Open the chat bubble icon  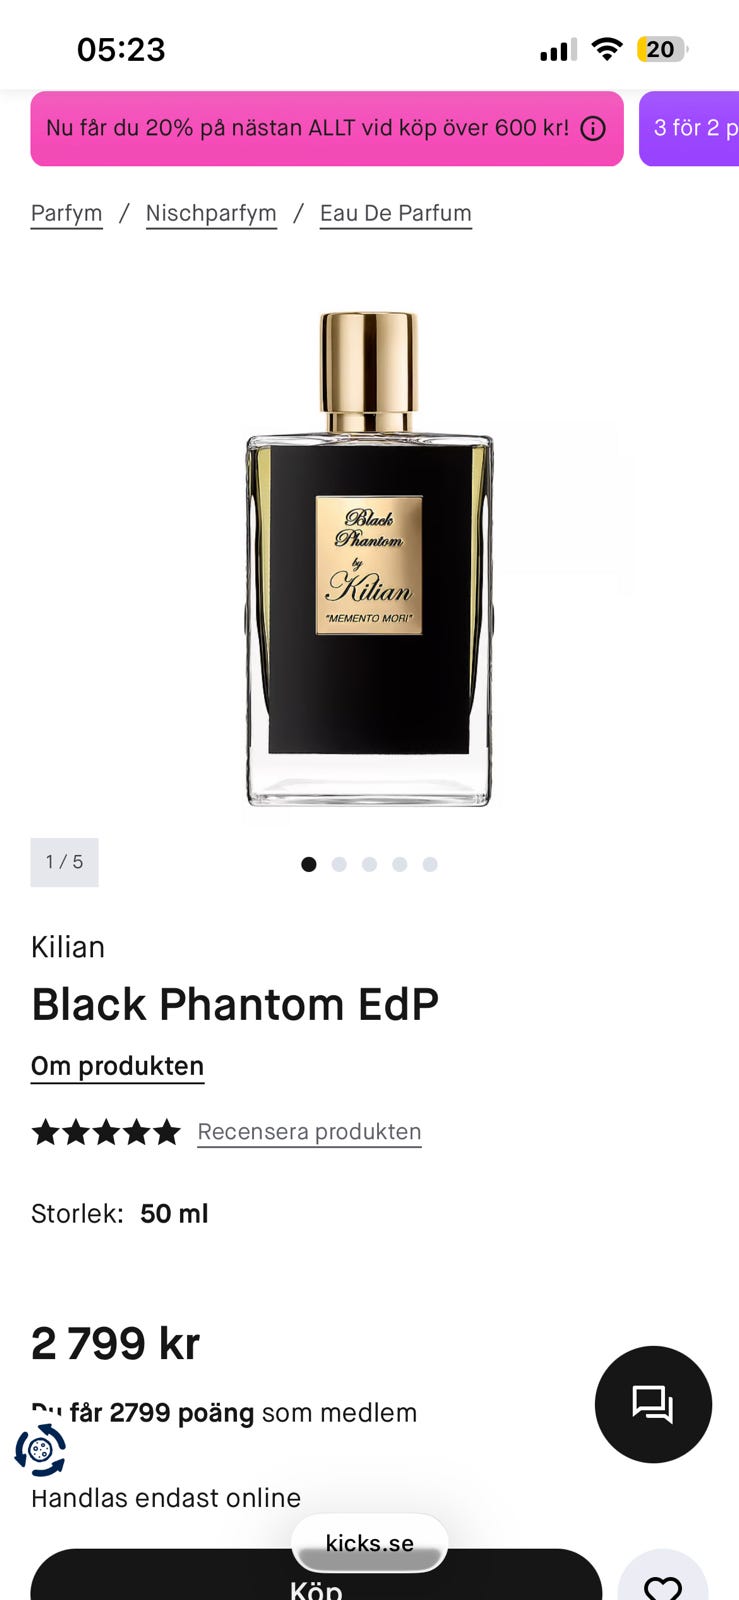point(653,1404)
